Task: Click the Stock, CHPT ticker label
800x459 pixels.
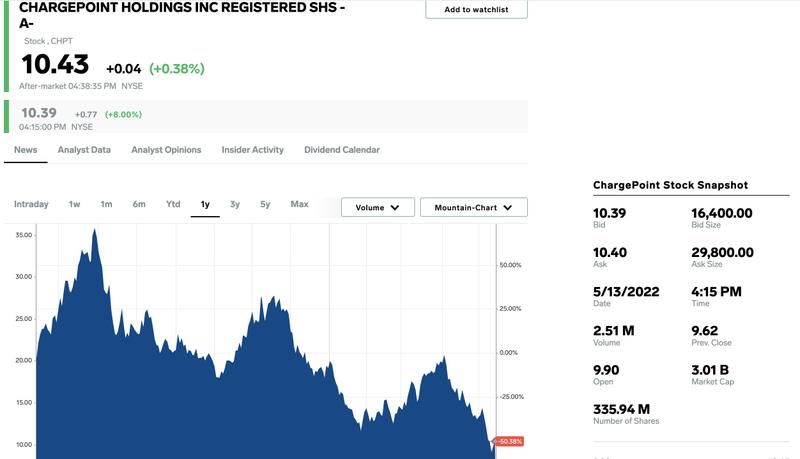Action: (x=48, y=41)
